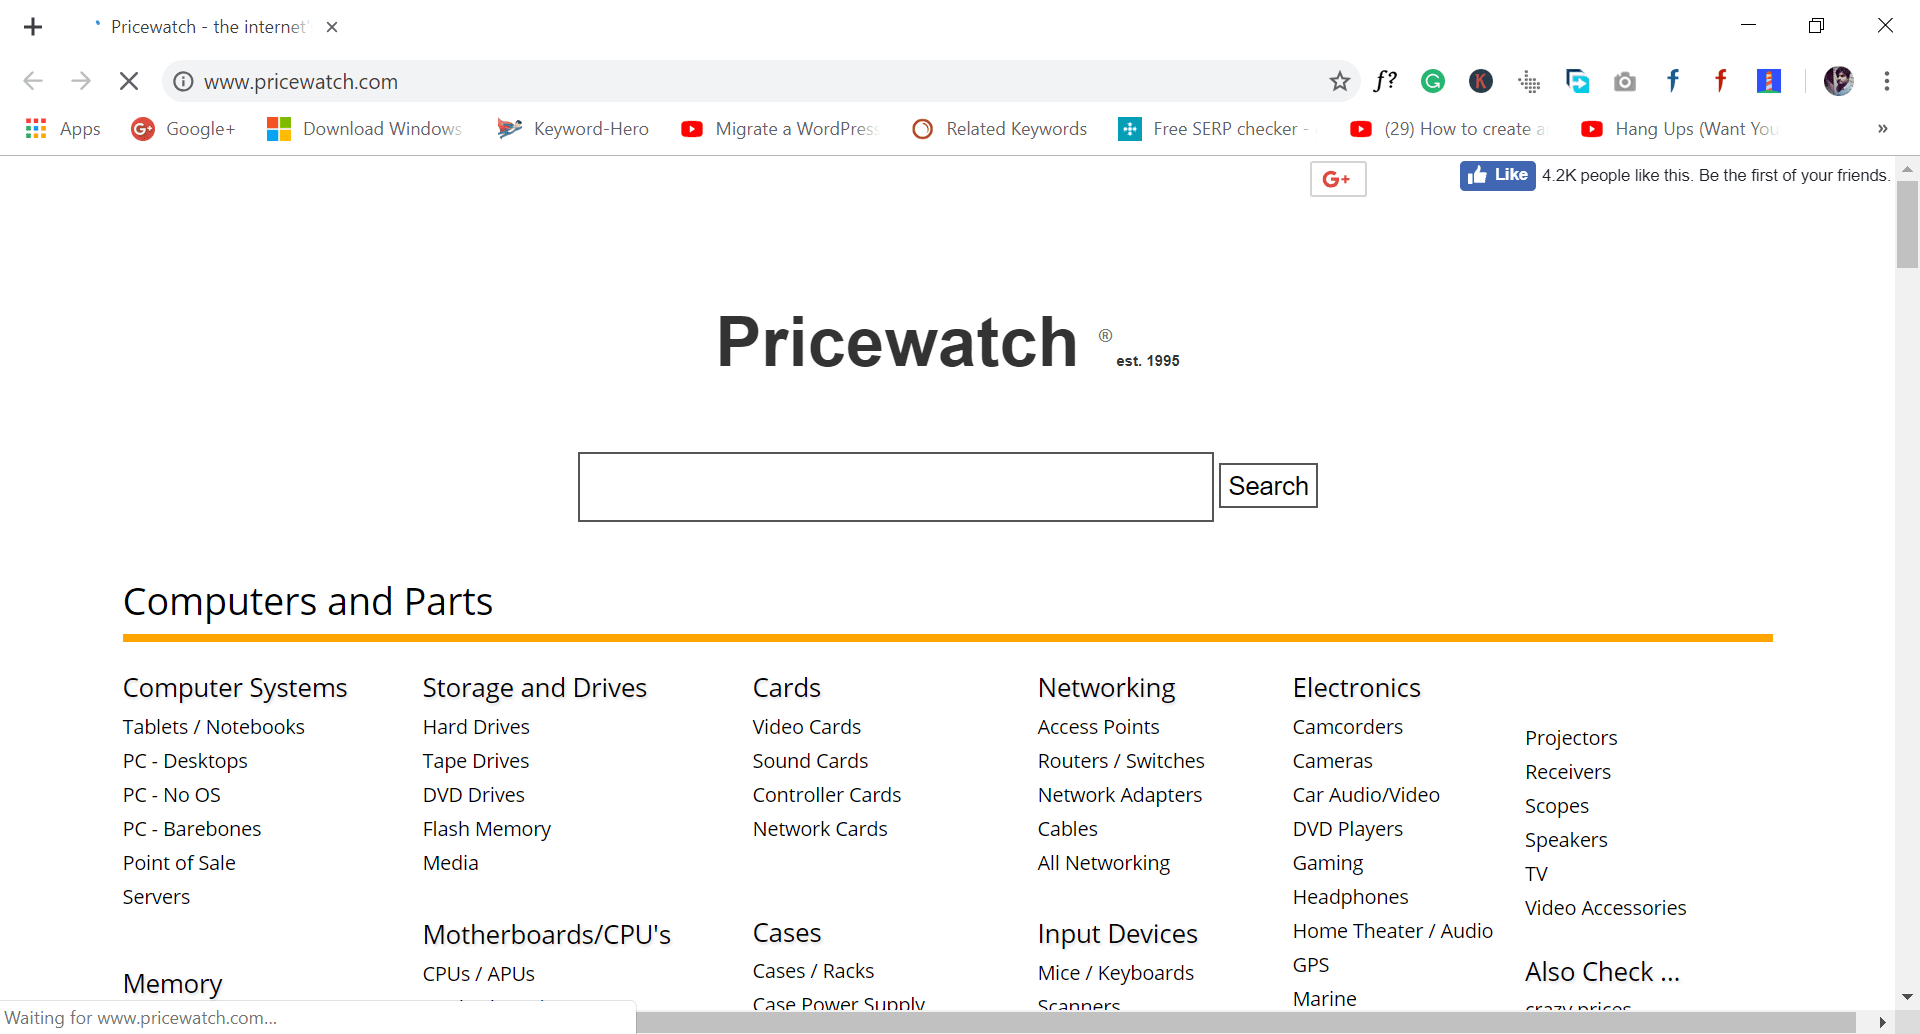1920x1034 pixels.
Task: Click the scroll down arrow
Action: point(1907,997)
